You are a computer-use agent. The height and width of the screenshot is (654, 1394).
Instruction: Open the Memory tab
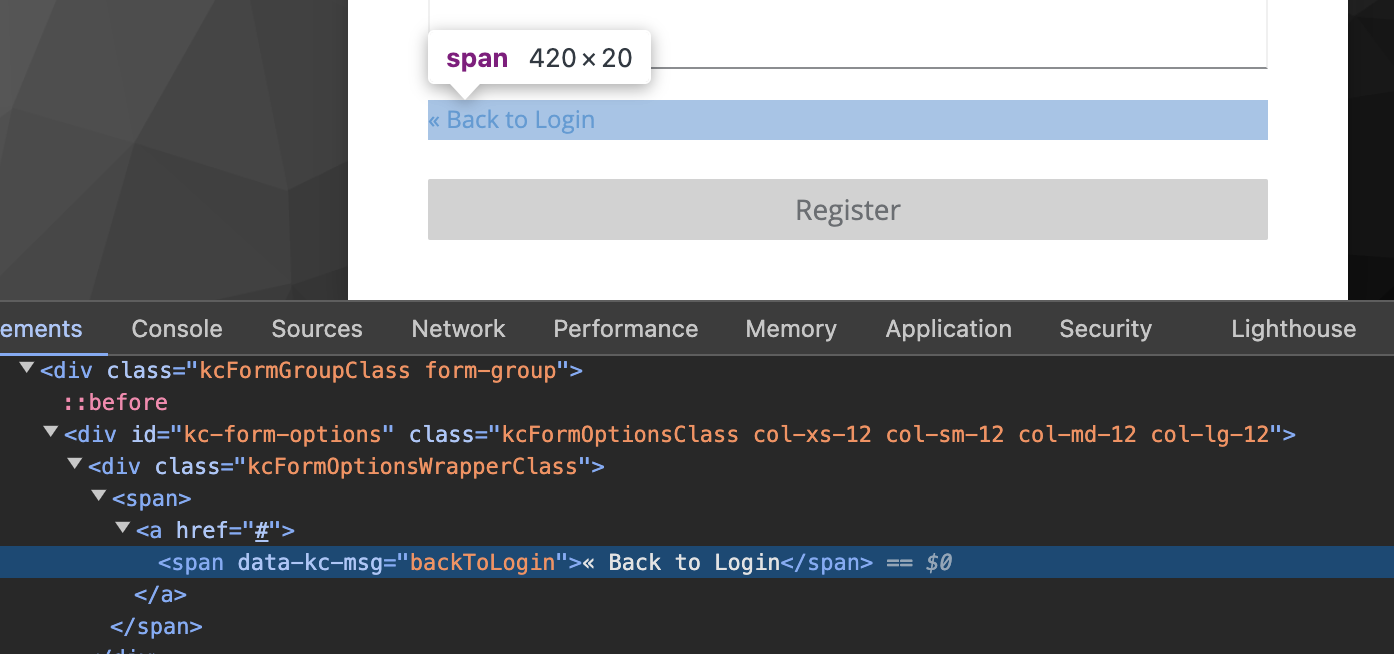coord(791,329)
